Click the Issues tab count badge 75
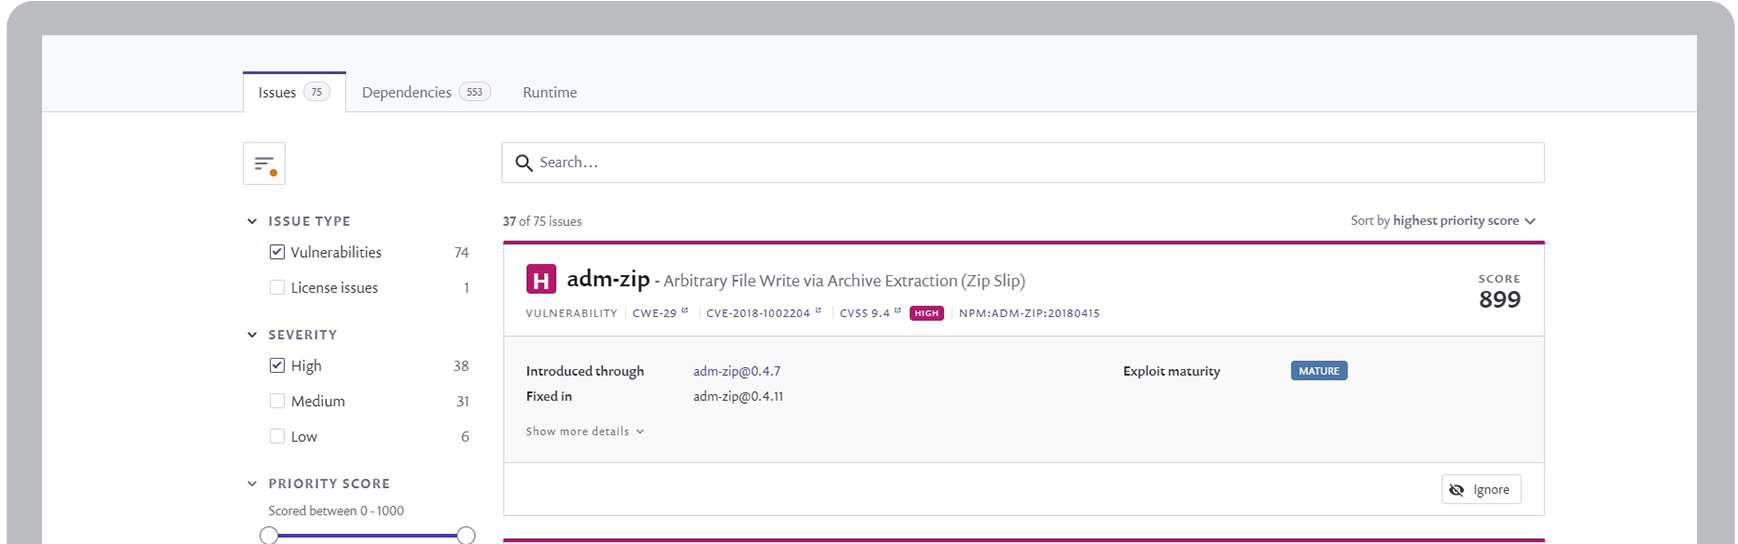Viewport: 1738px width, 544px height. [x=316, y=92]
